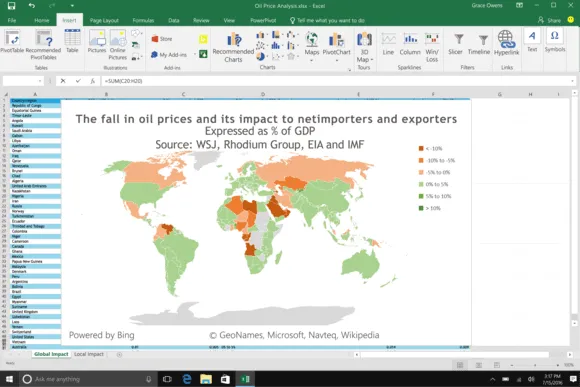
Task: Click the zoom slider in status bar
Action: 535,365
